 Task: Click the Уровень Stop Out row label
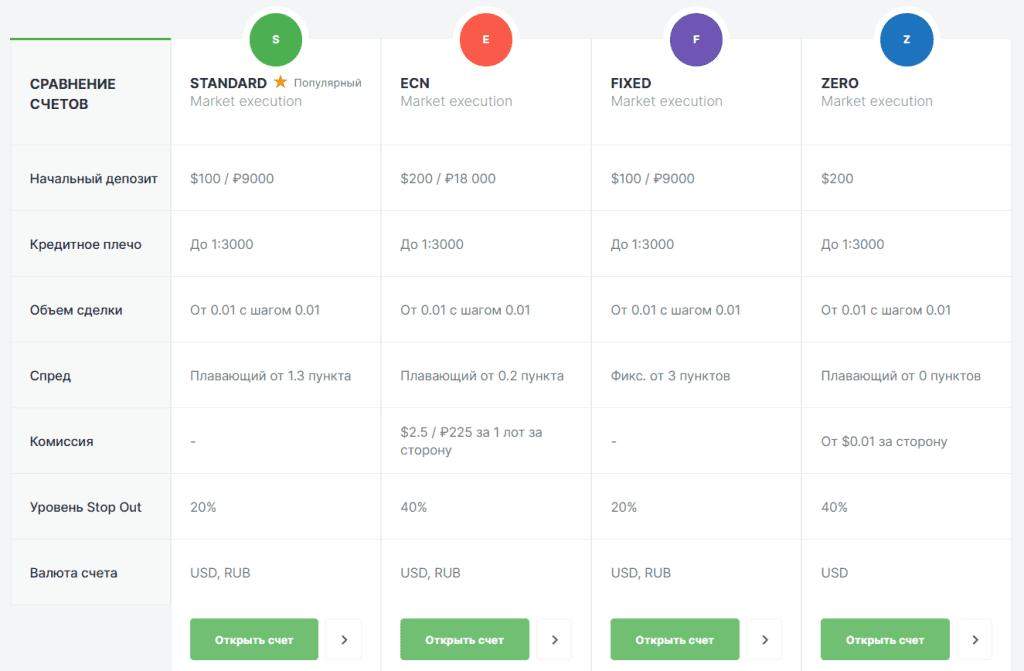86,507
